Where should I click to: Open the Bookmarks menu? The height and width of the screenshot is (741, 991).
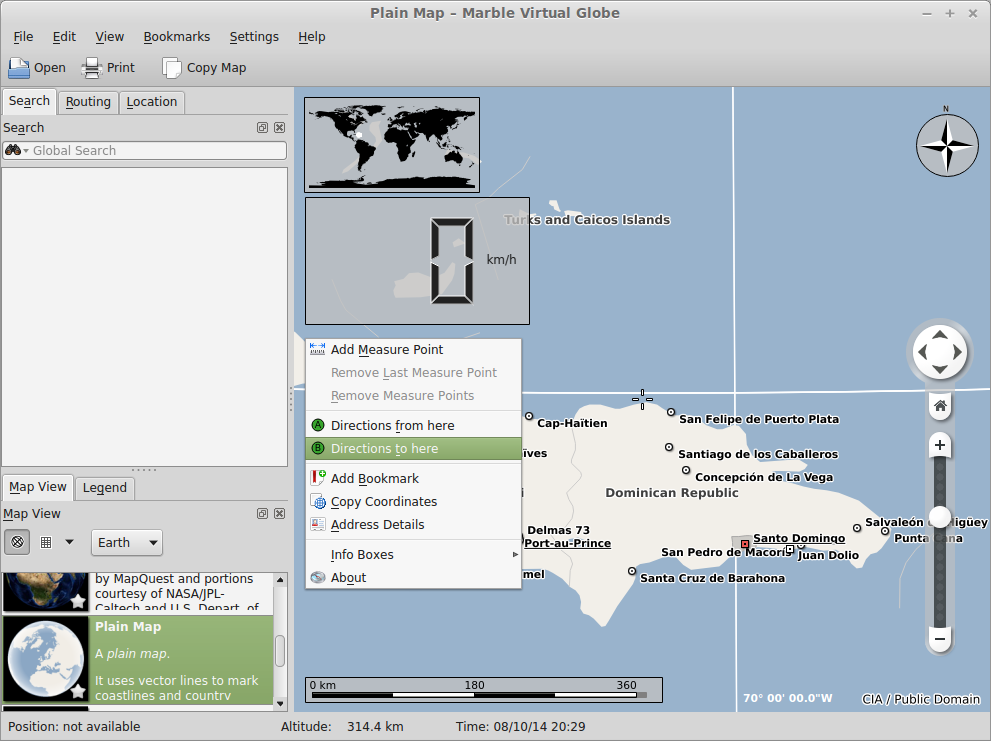tap(176, 37)
